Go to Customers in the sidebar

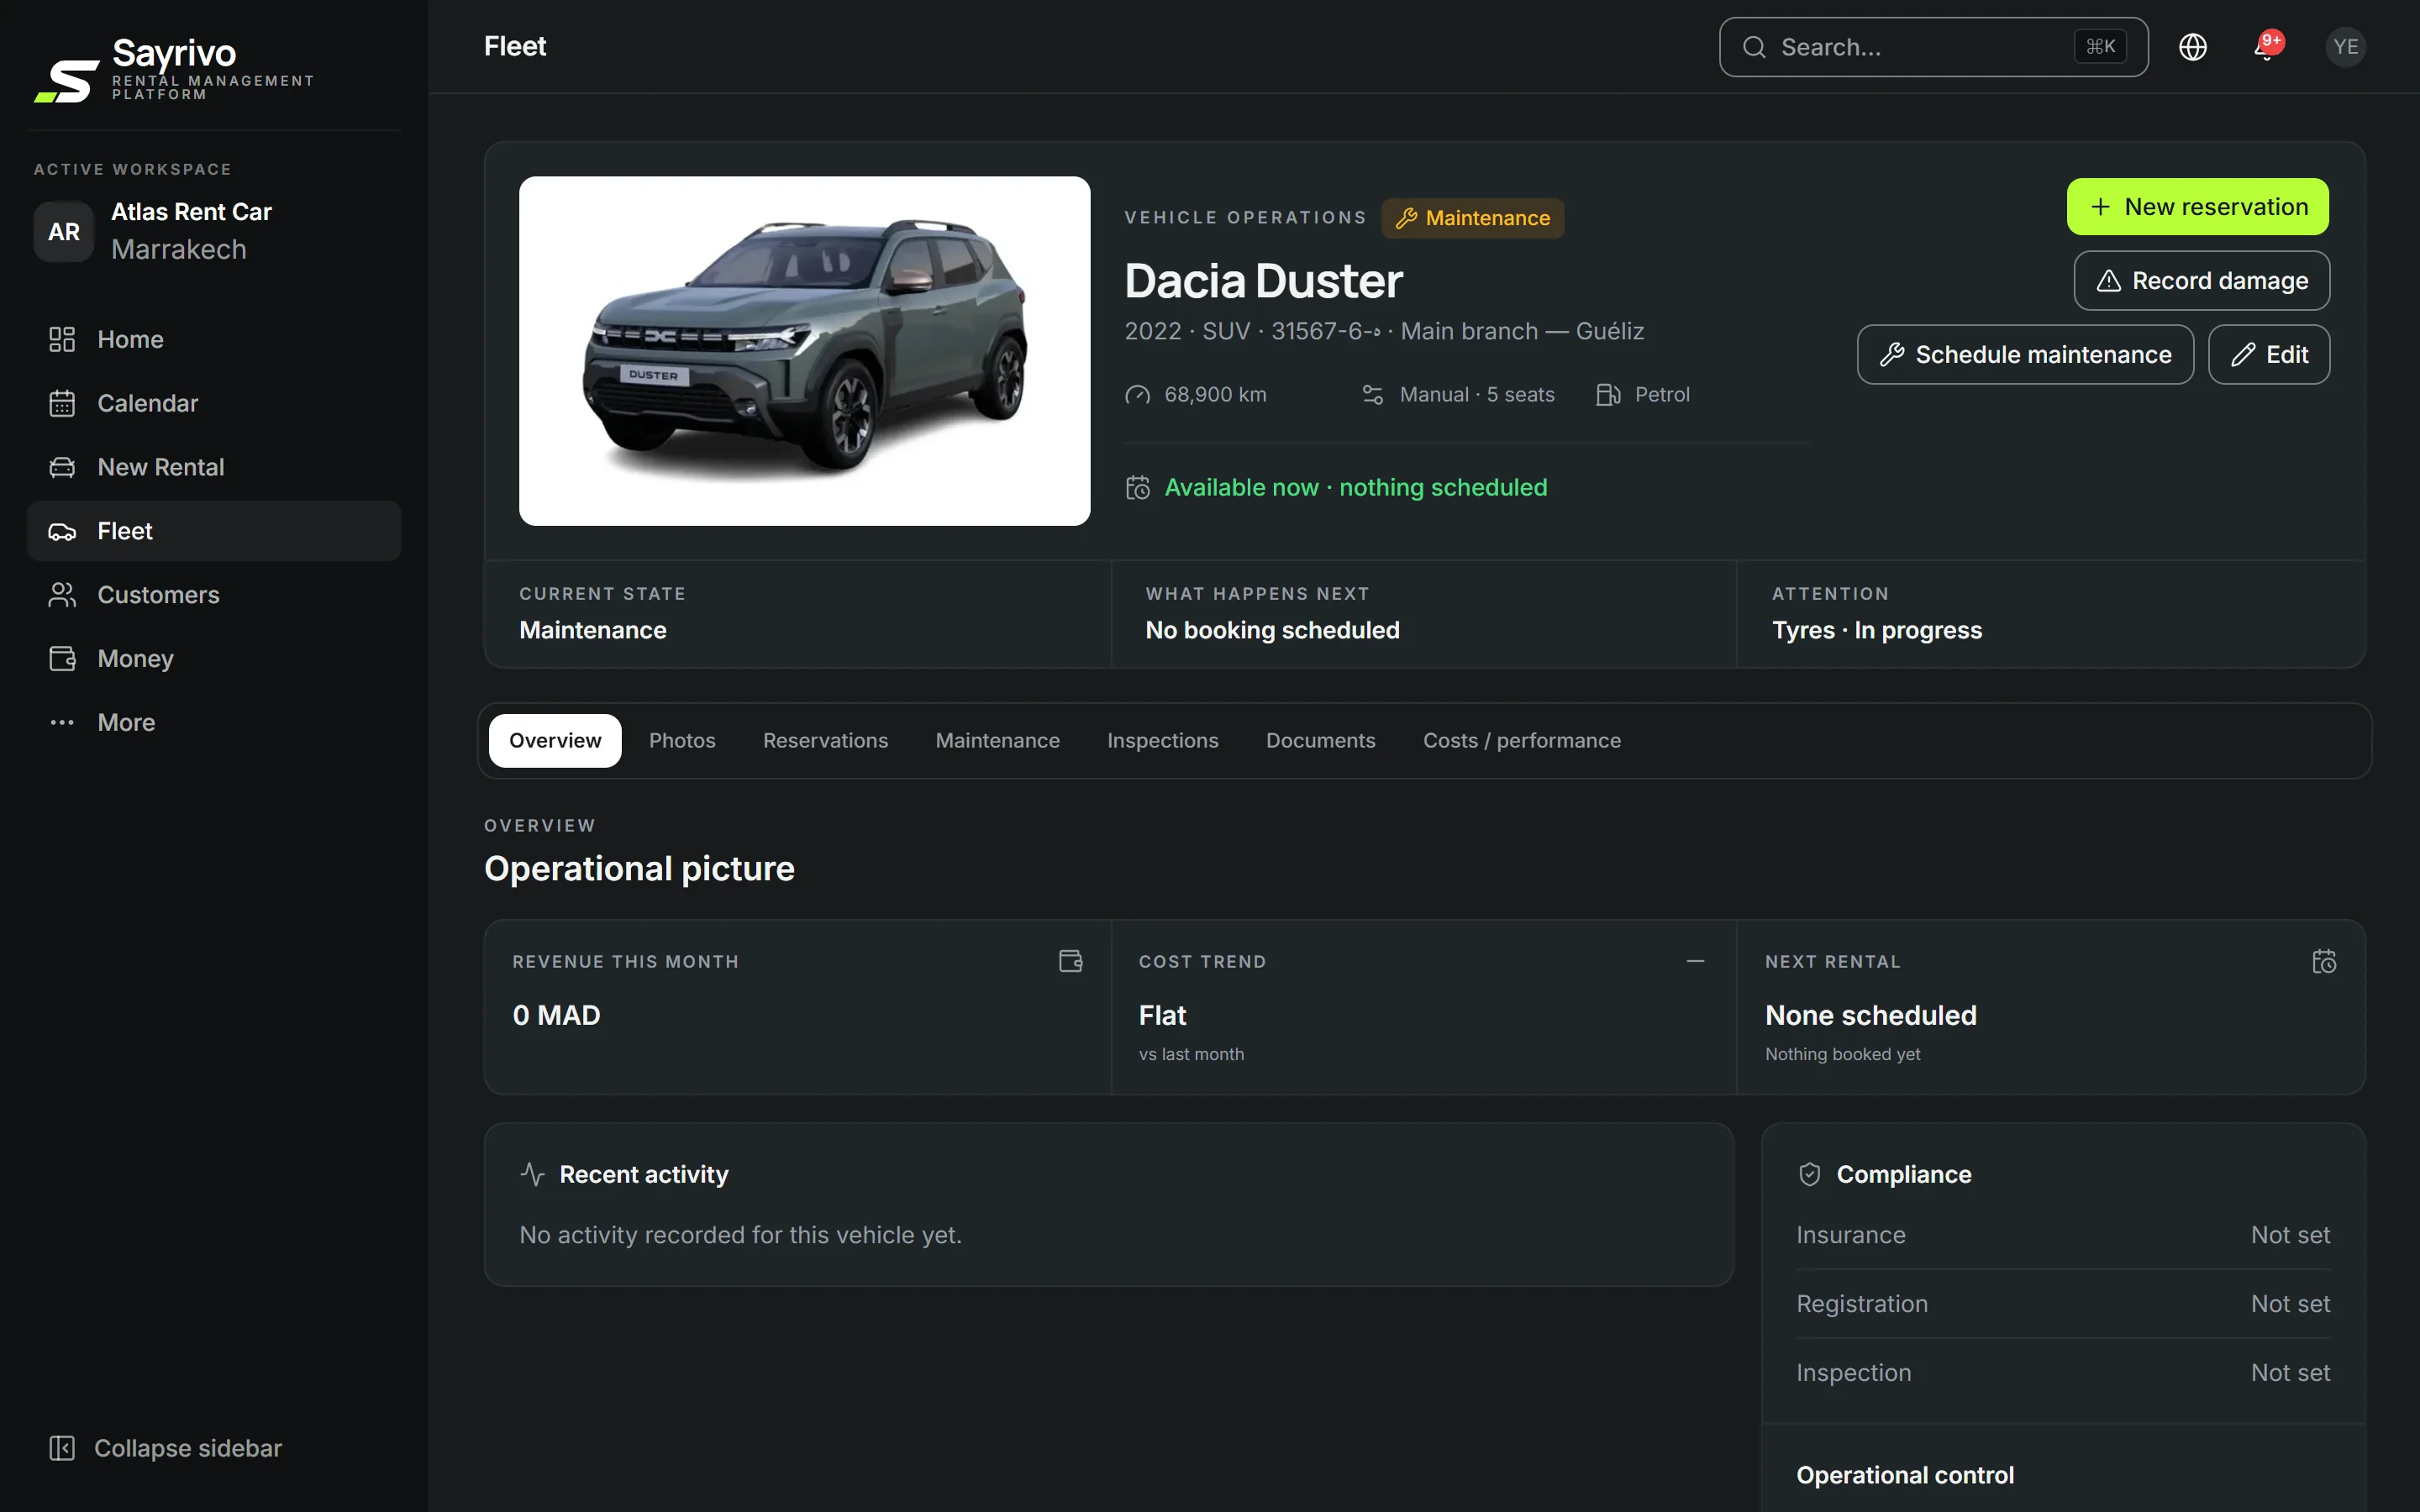(x=213, y=595)
